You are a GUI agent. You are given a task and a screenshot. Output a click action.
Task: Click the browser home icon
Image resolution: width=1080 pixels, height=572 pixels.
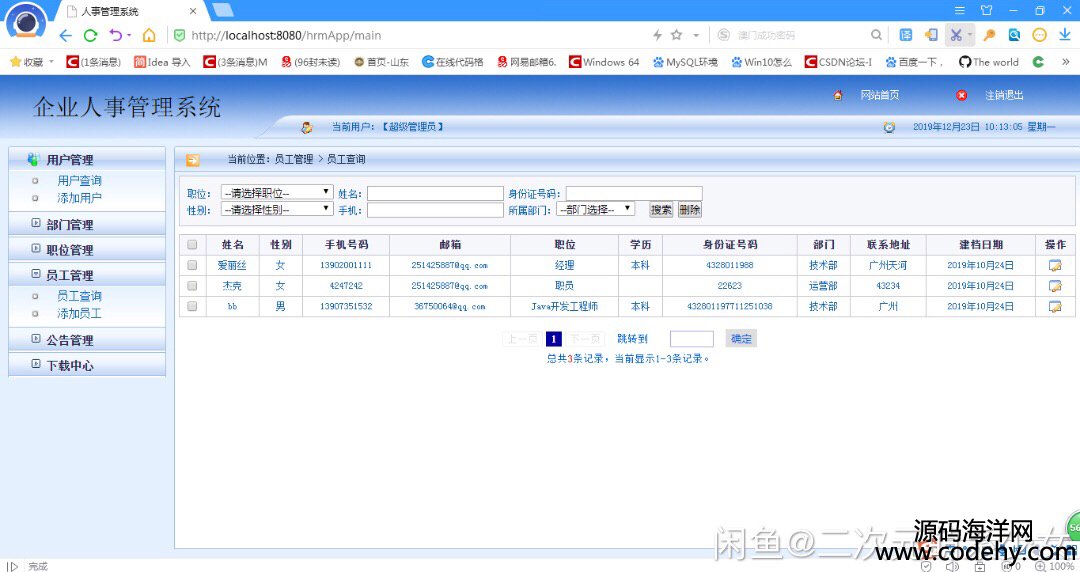149,35
